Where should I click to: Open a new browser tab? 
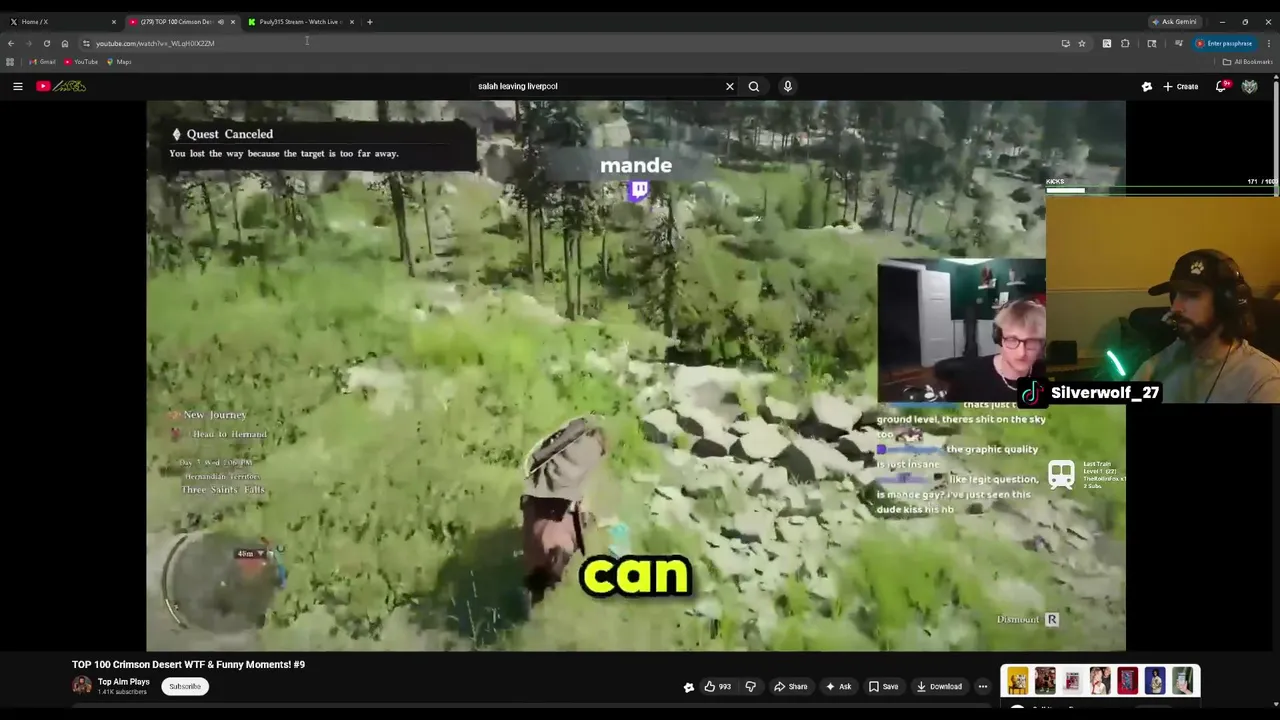[369, 21]
